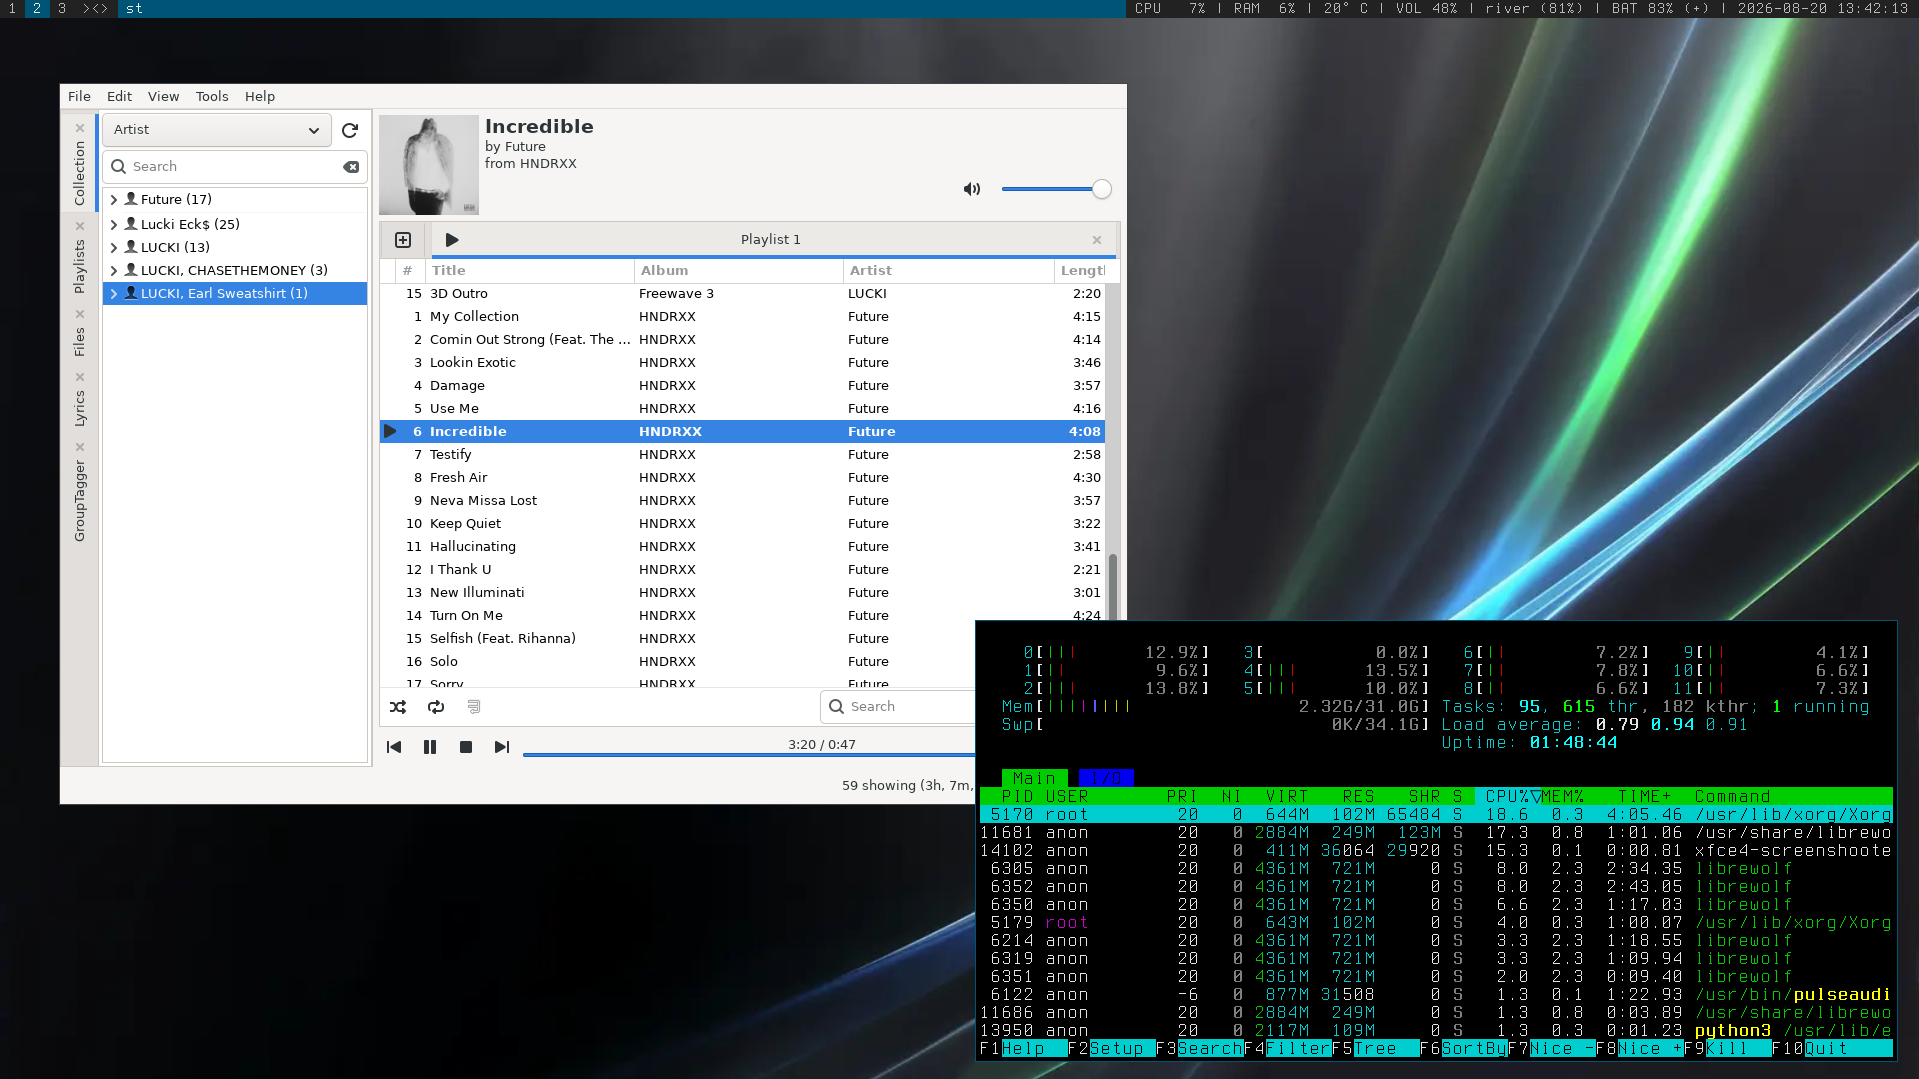Toggle dynamic playlist mode icon

point(474,707)
